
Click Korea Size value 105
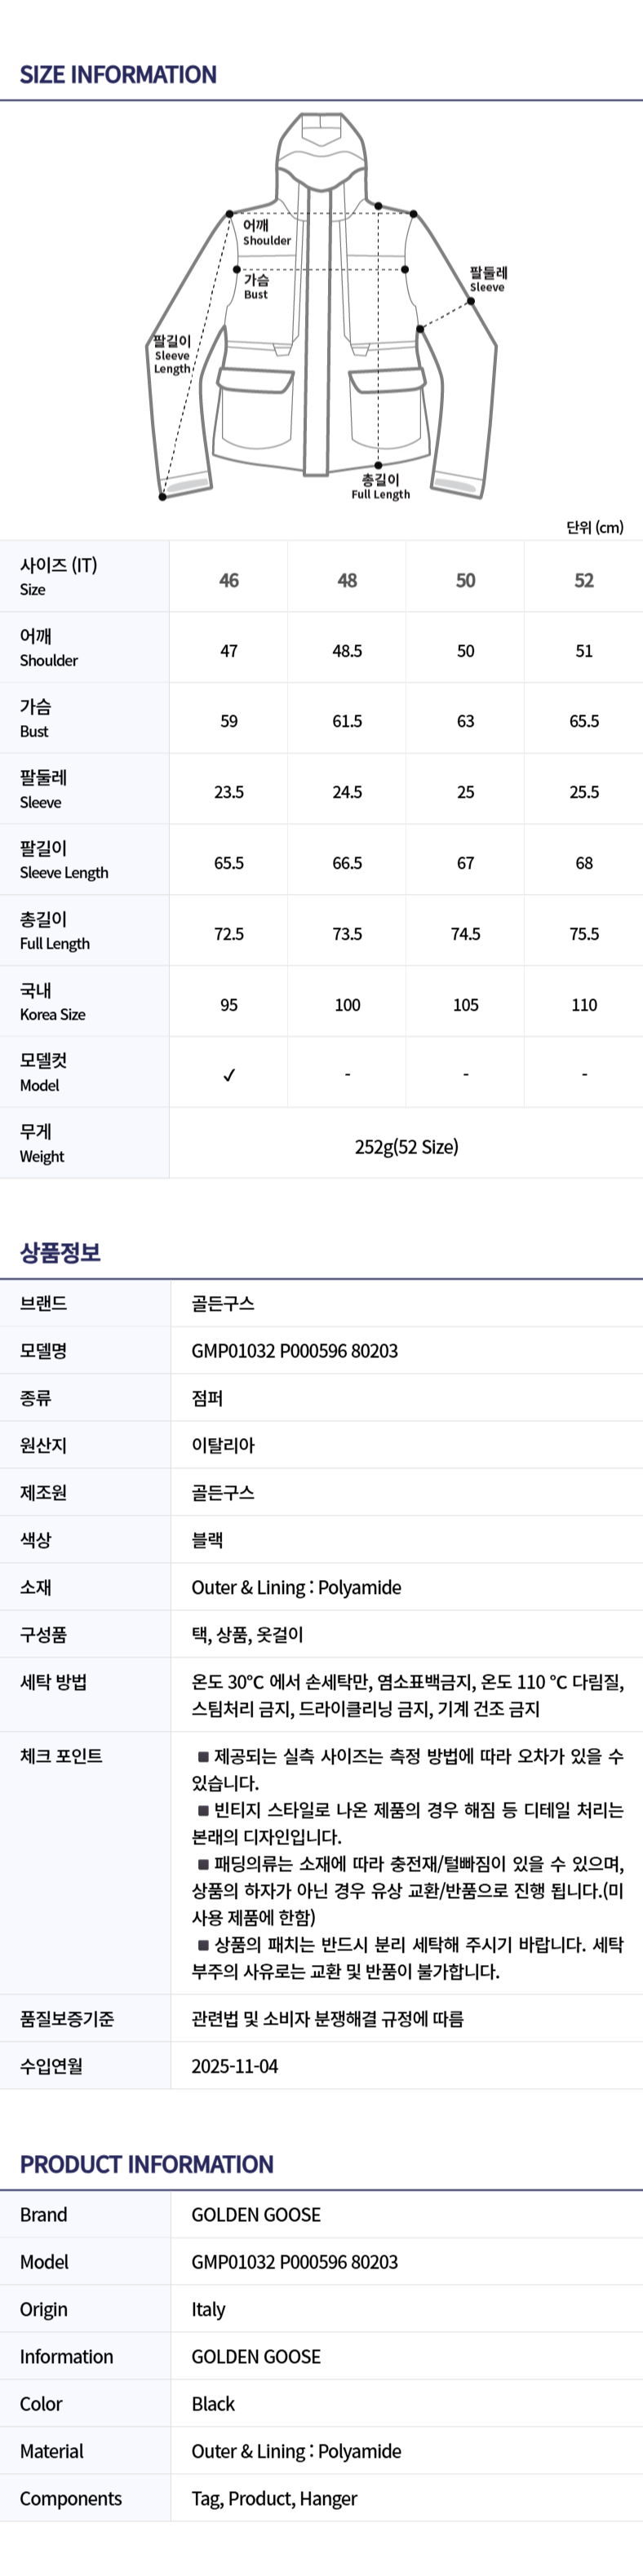pos(465,1005)
